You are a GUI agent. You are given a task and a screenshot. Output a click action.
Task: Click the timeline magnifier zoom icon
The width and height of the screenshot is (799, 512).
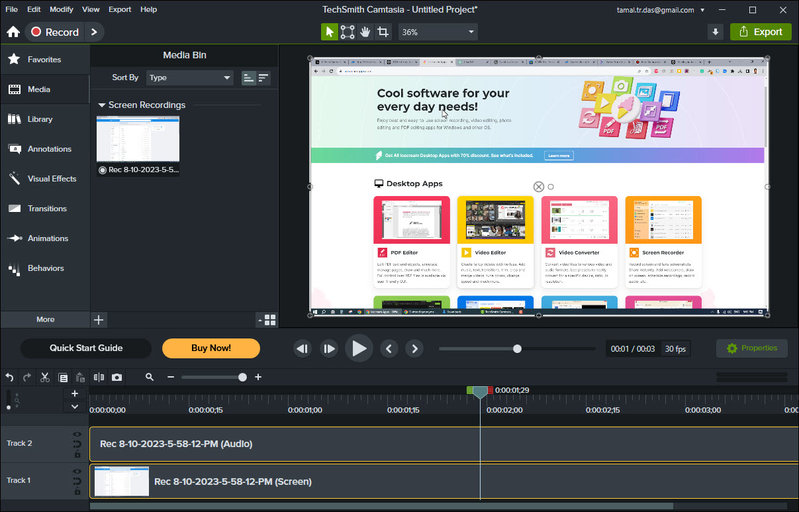tap(149, 378)
